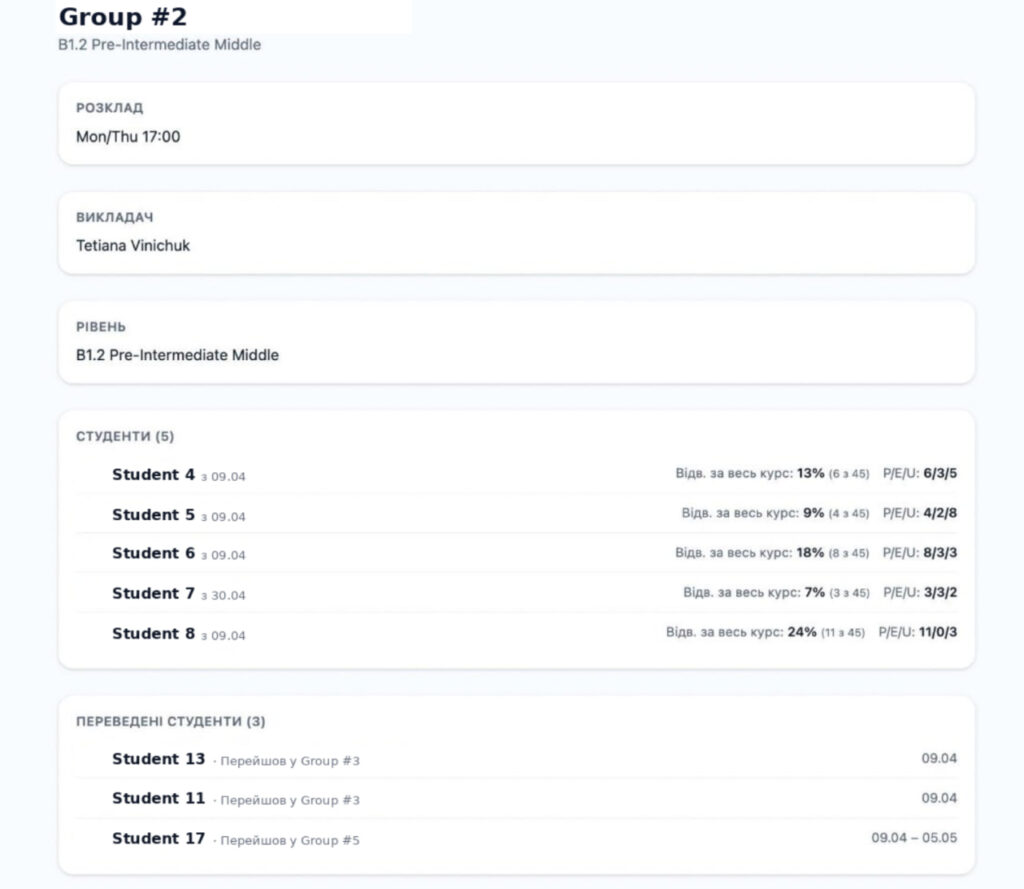Click "Перейшов у Group #3" beside Student 11

pyautogui.click(x=290, y=800)
